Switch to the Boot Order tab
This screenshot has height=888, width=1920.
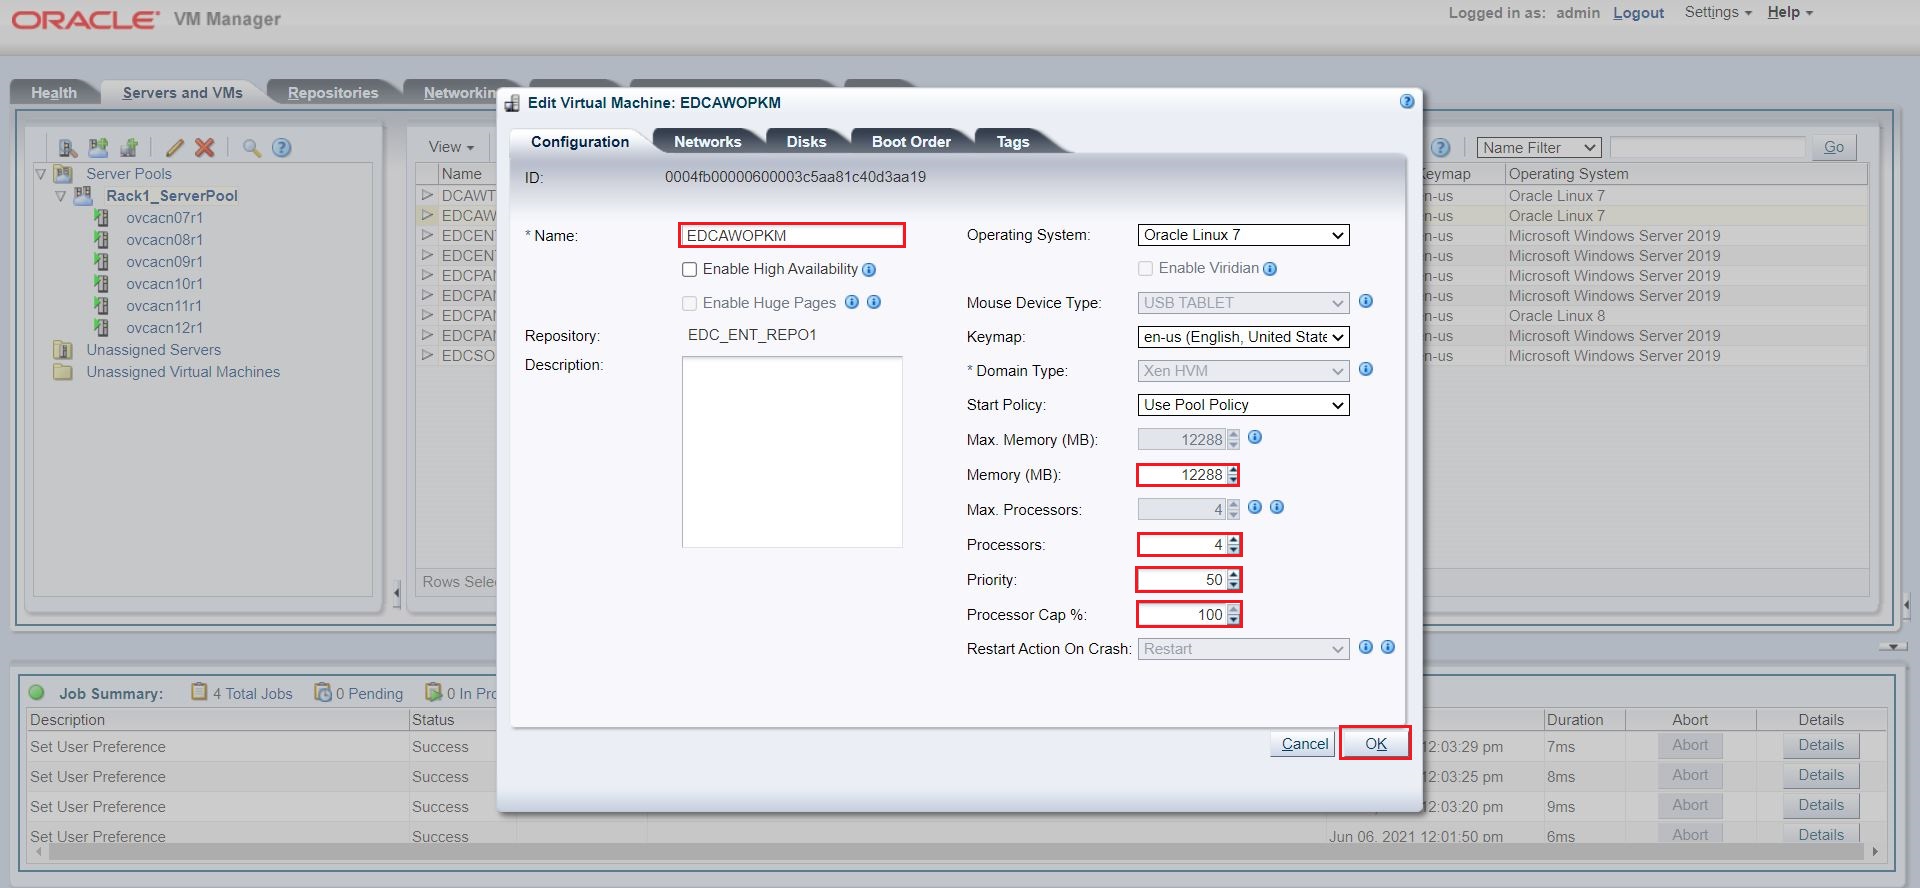[911, 141]
